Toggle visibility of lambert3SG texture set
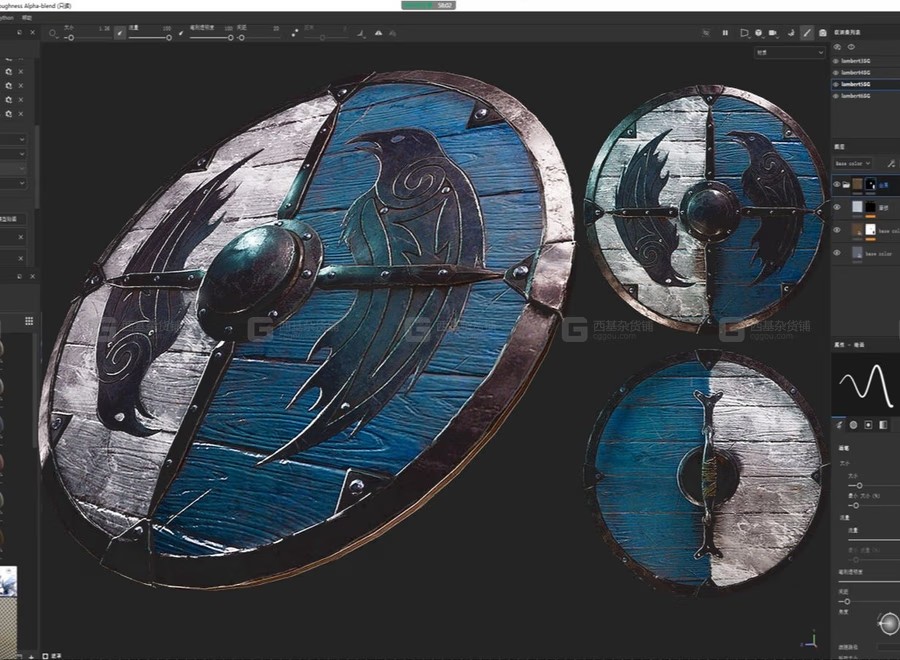Screen dimensions: 900x660 836,61
